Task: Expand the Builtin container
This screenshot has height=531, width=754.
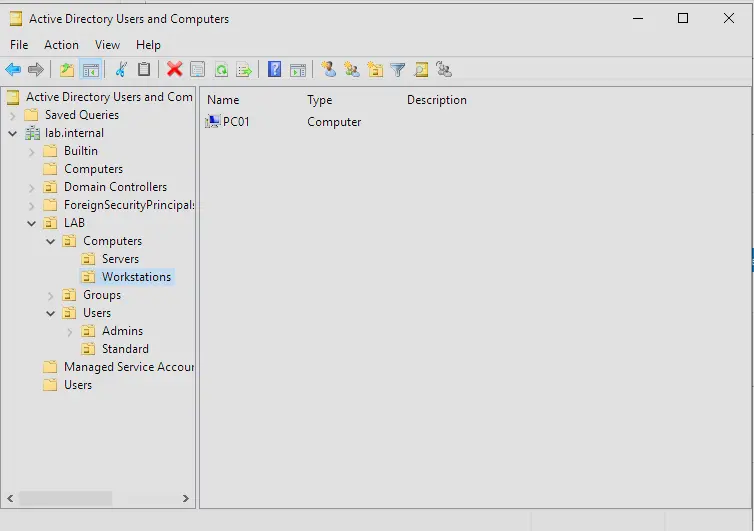Action: point(32,152)
